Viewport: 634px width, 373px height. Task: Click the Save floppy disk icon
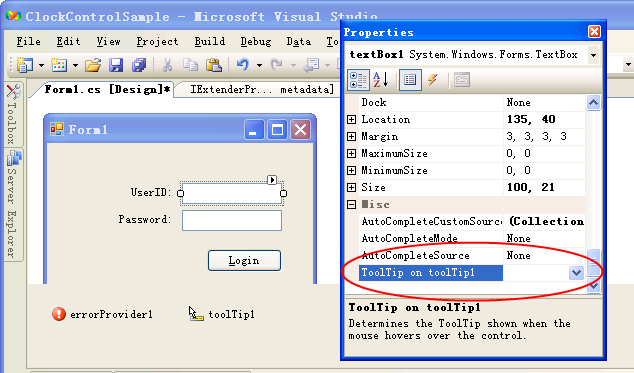pyautogui.click(x=116, y=65)
